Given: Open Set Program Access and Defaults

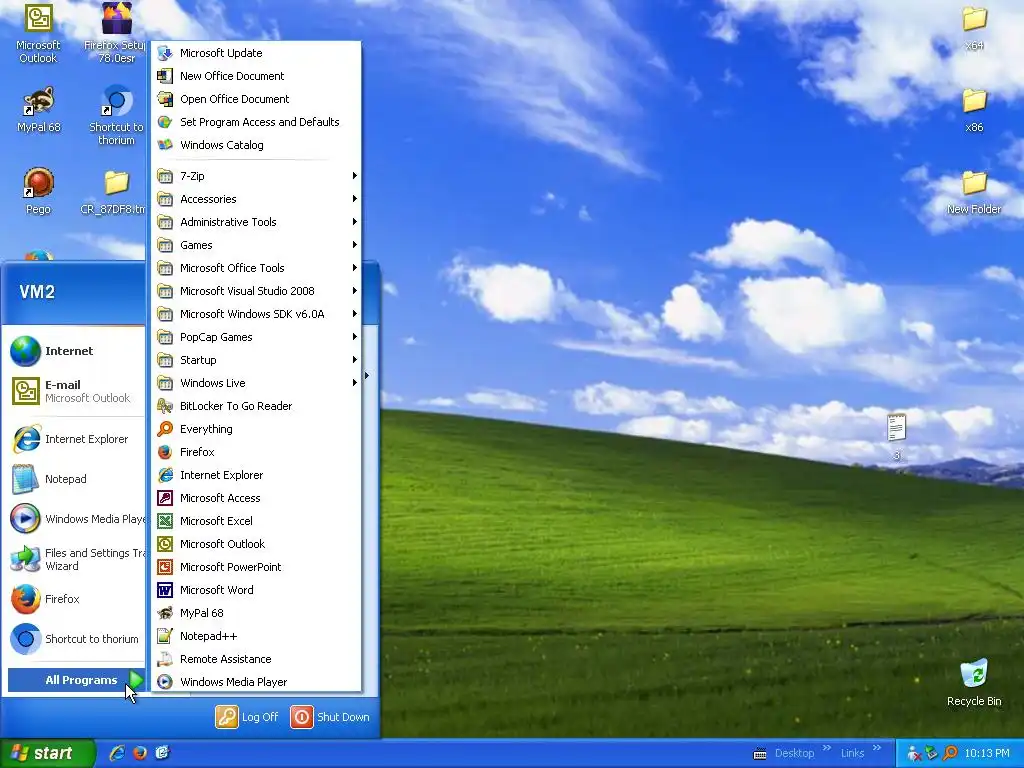Looking at the screenshot, I should click(x=256, y=122).
